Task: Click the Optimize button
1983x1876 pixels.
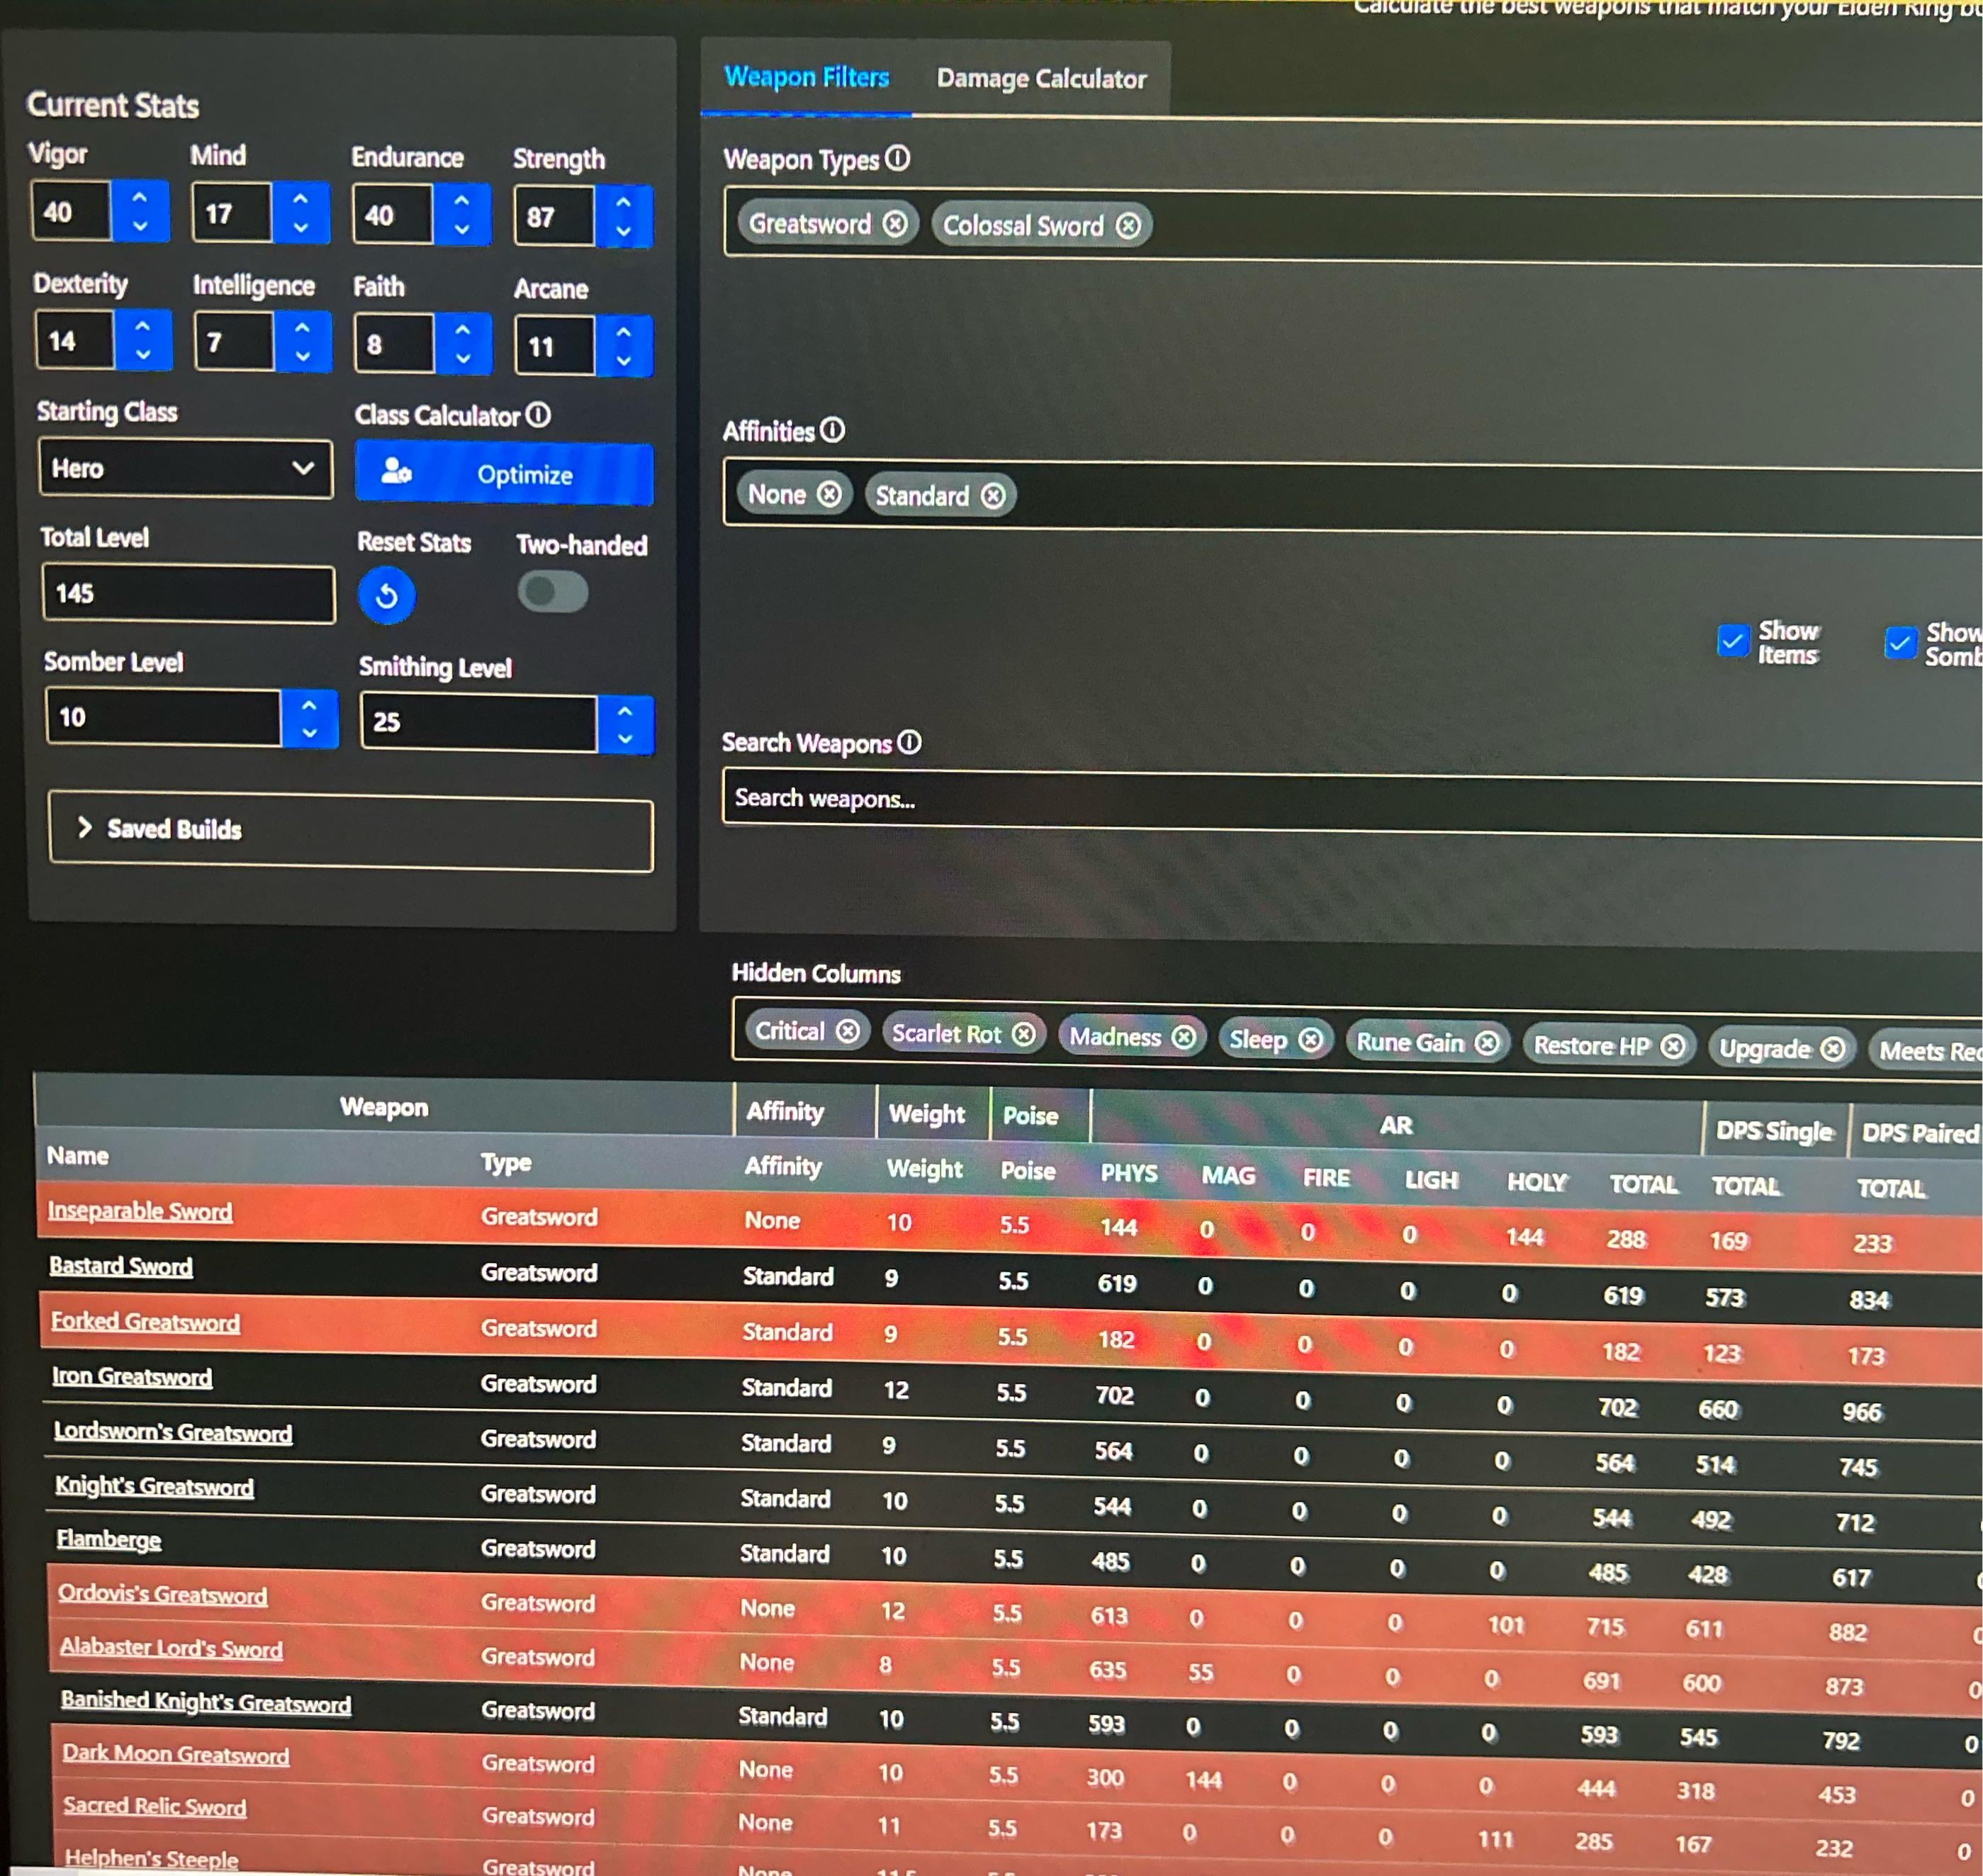Action: [x=504, y=473]
